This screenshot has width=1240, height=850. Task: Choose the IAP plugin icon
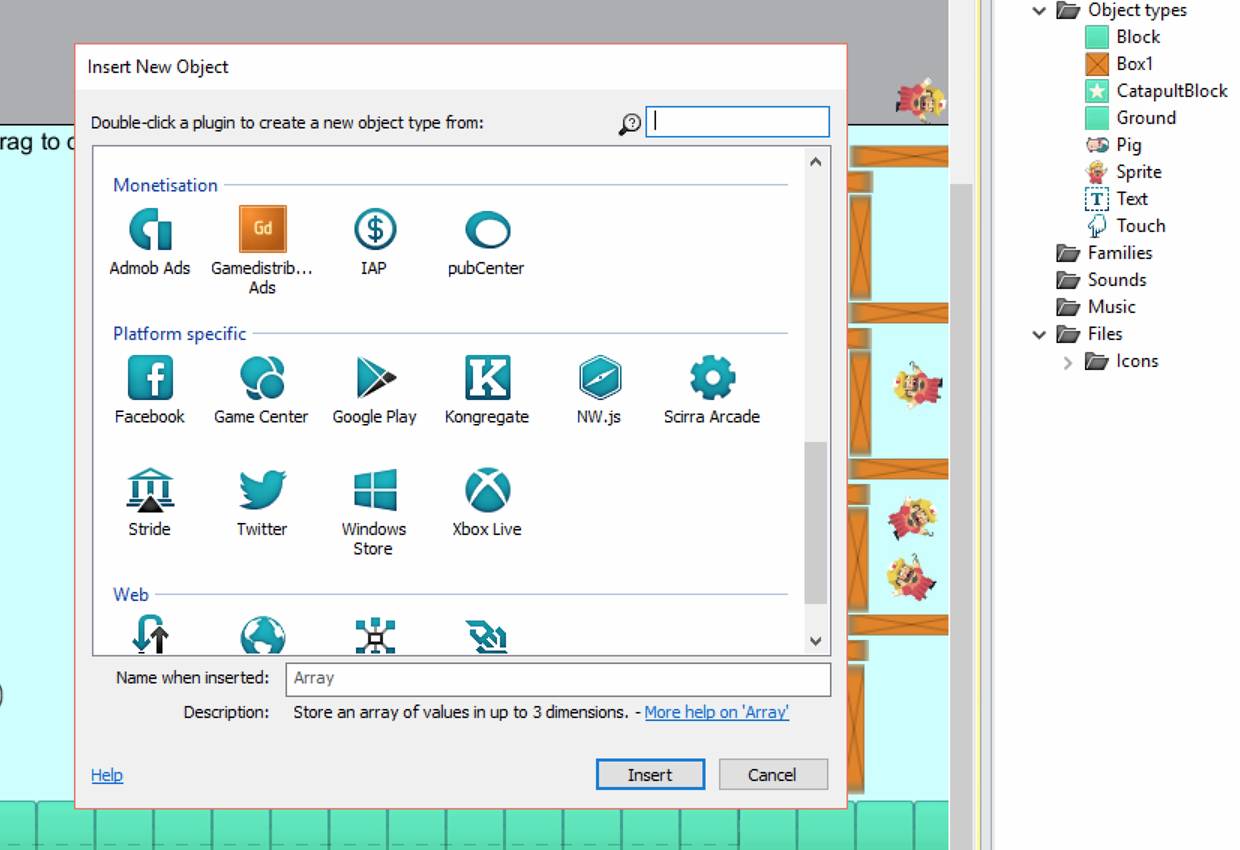coord(375,230)
